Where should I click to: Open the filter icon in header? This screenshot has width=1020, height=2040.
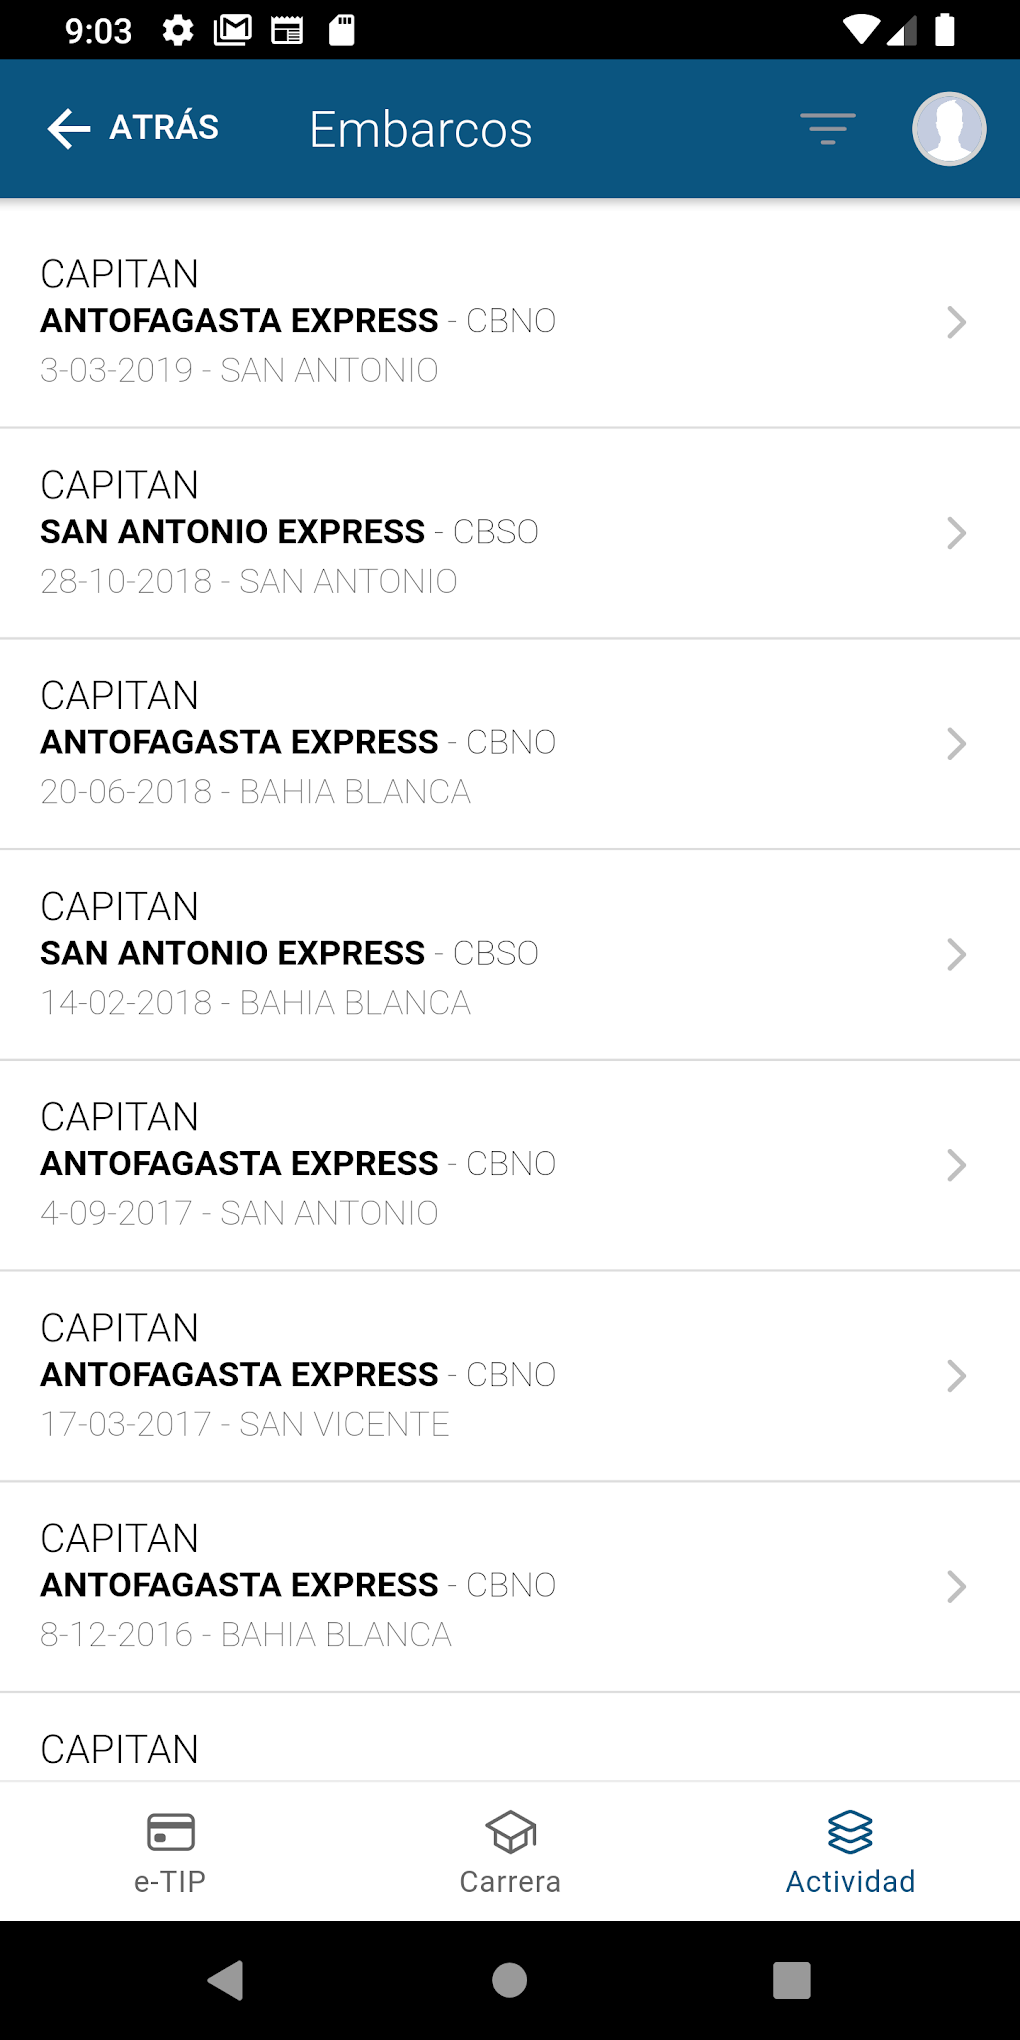(828, 129)
